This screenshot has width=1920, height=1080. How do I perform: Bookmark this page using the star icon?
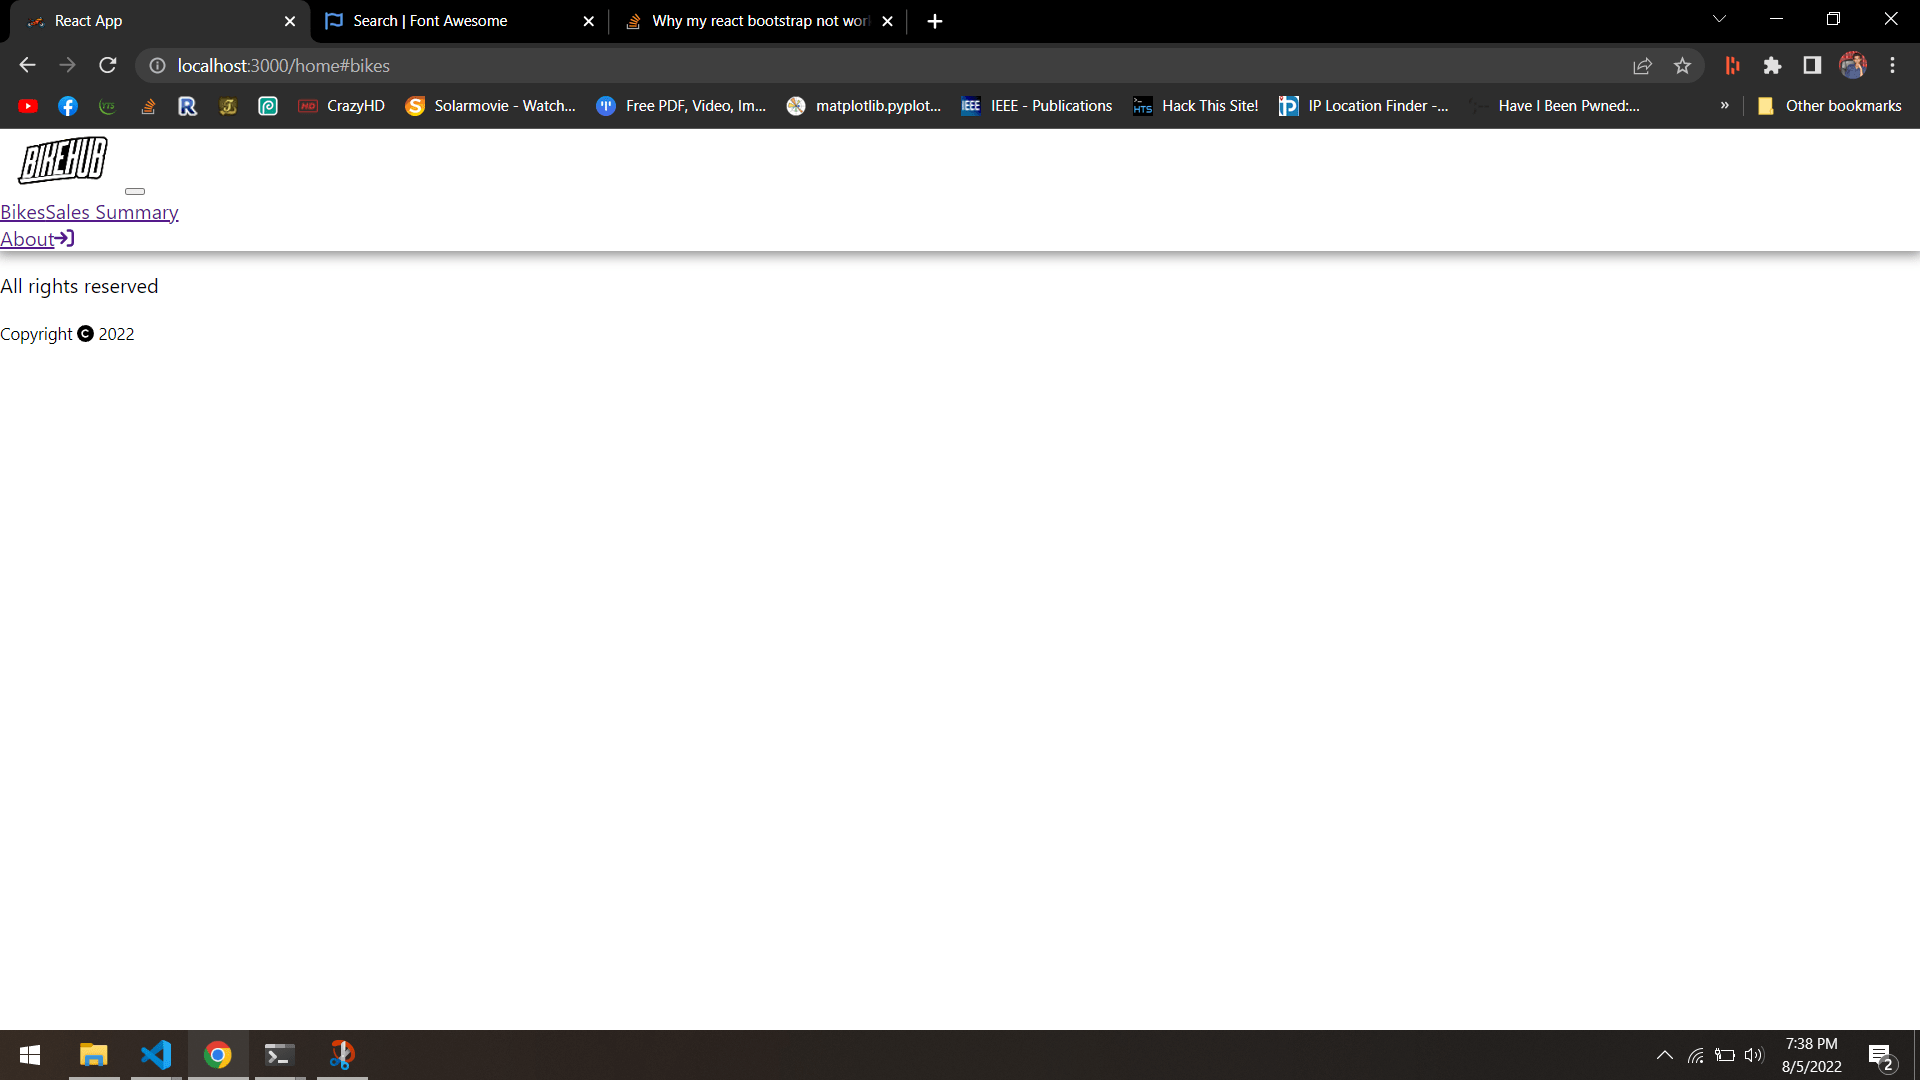(1683, 65)
